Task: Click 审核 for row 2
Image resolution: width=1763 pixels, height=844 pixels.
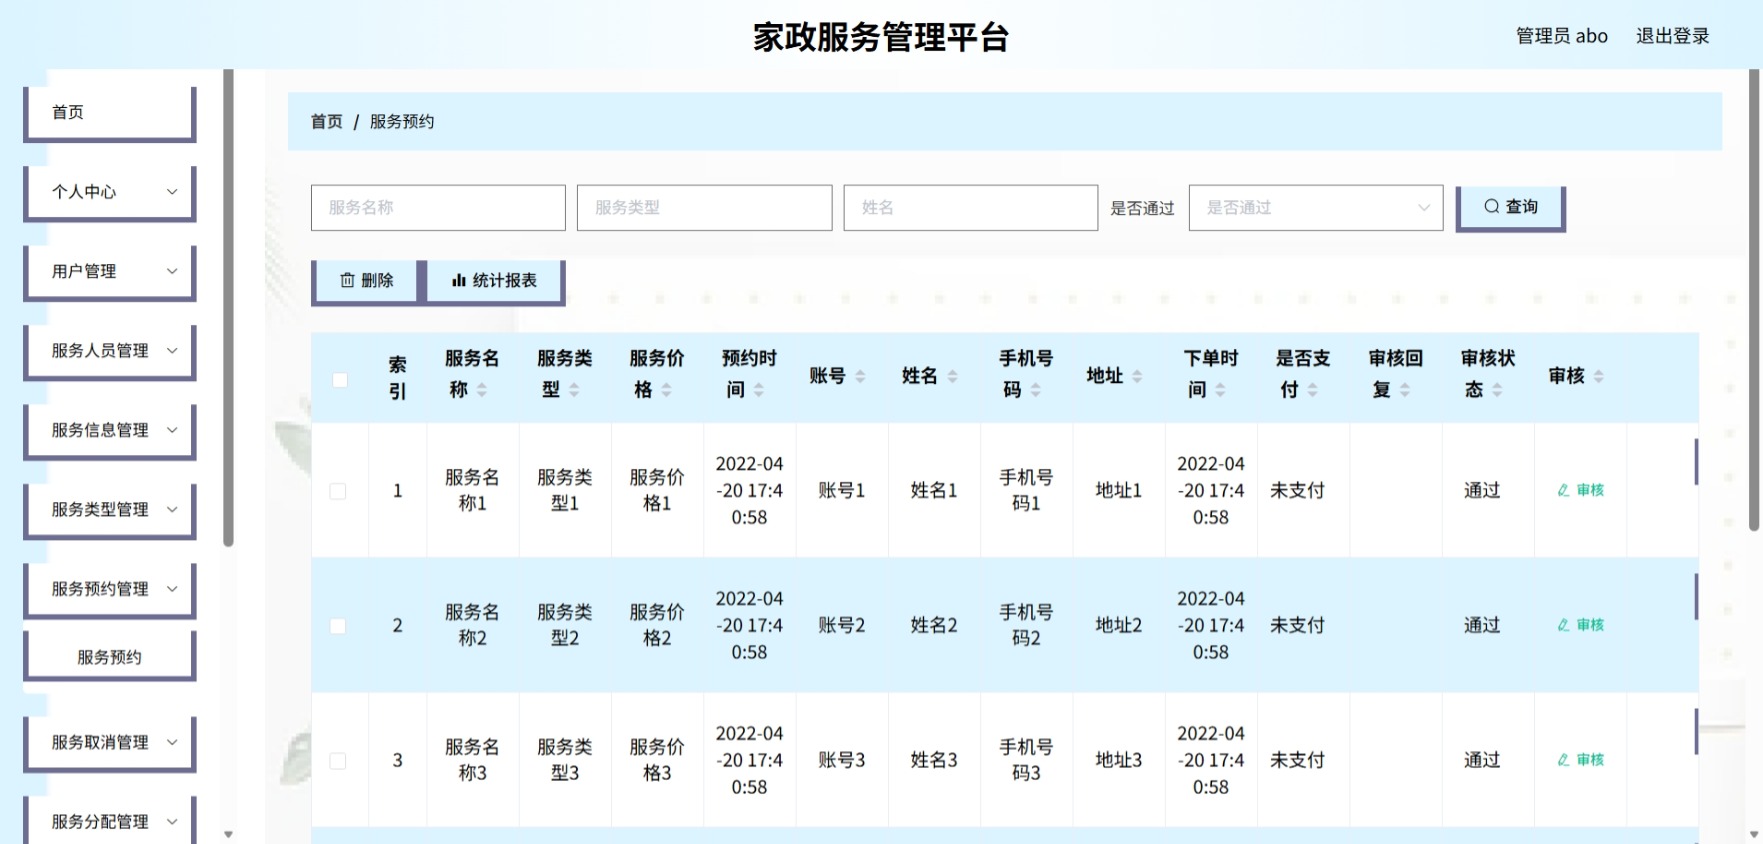Action: [x=1581, y=625]
